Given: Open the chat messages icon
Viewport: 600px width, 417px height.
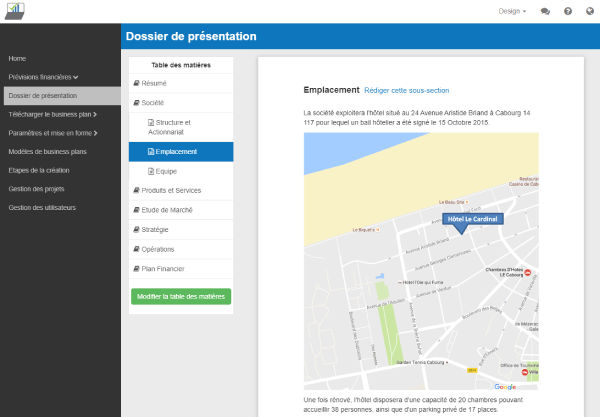Looking at the screenshot, I should pos(545,11).
